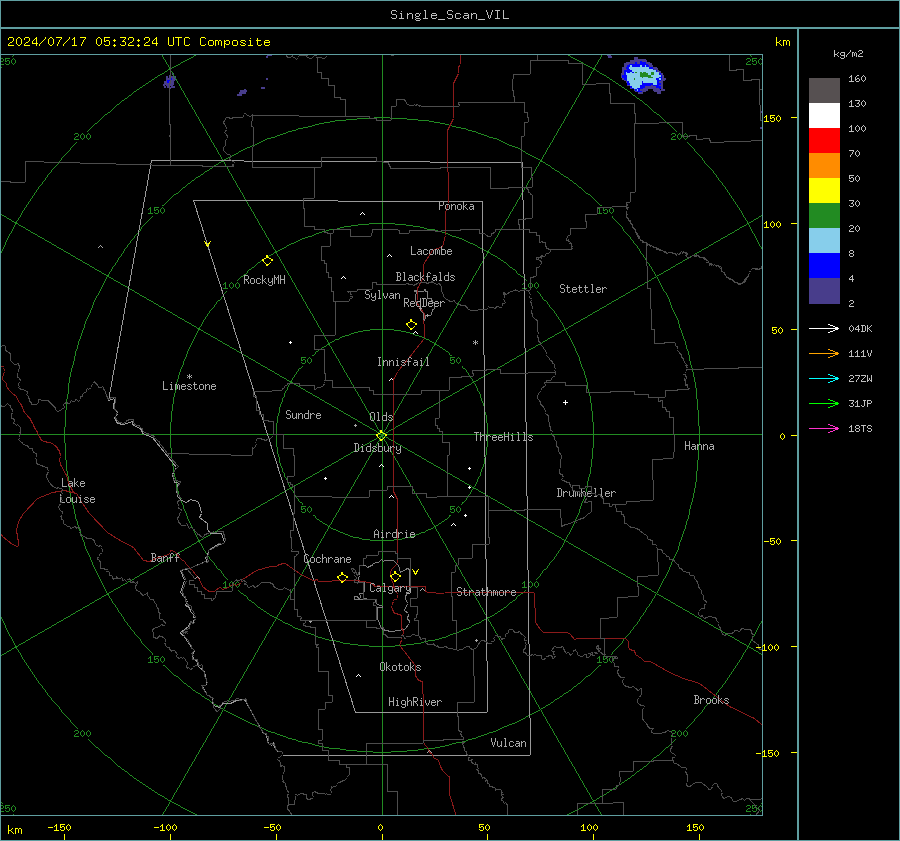
Task: Click the Sylvan label
Action: [x=382, y=295]
